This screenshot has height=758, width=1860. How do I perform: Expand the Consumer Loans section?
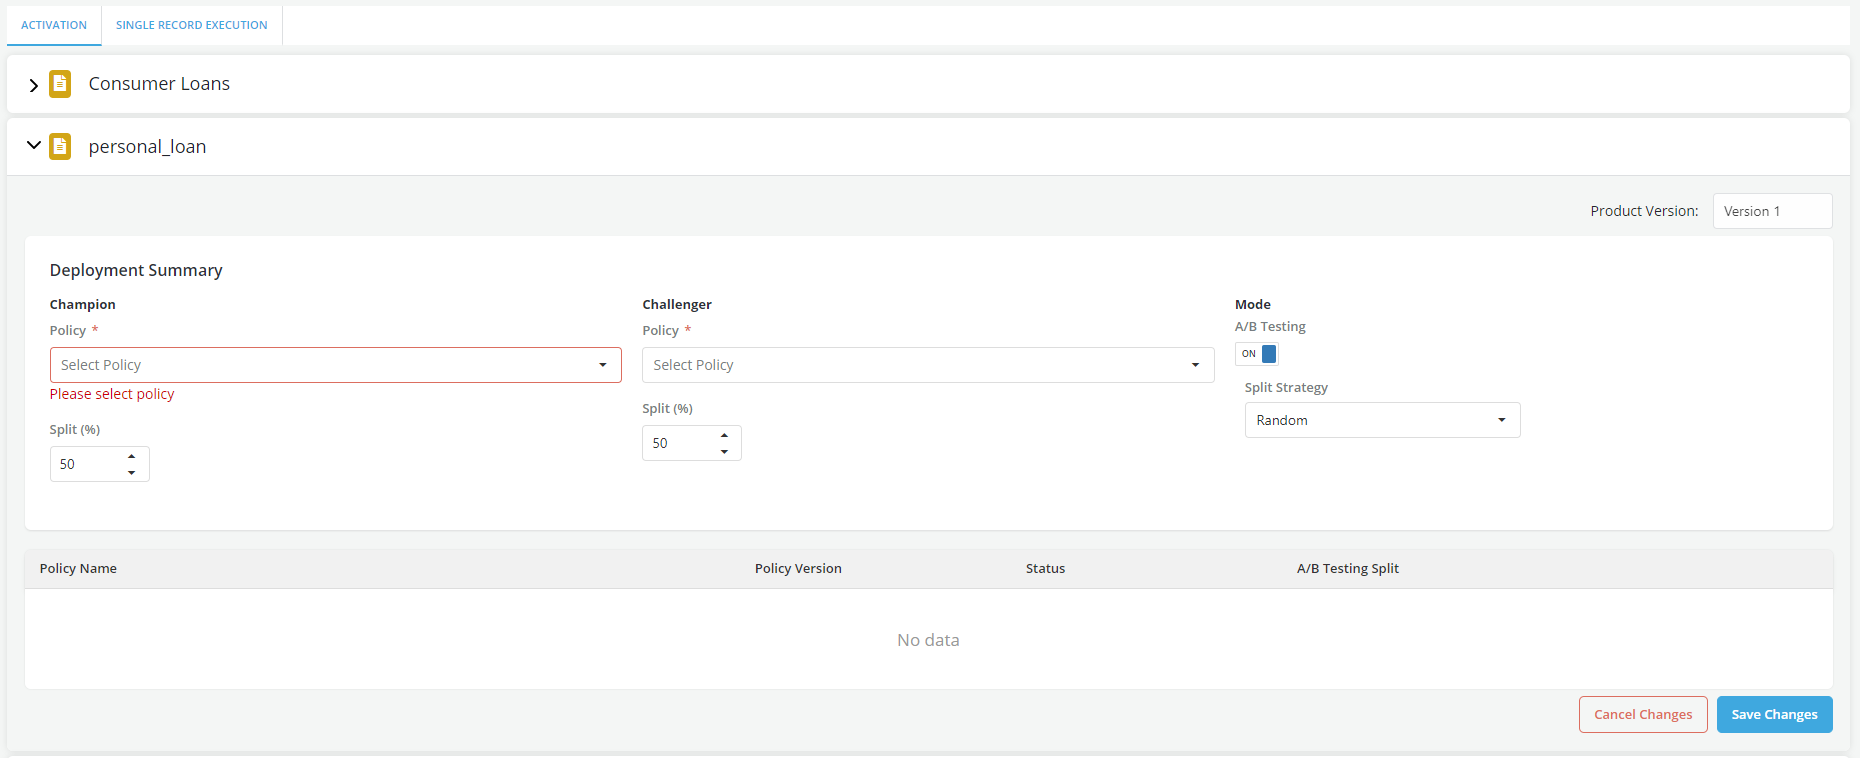point(33,85)
